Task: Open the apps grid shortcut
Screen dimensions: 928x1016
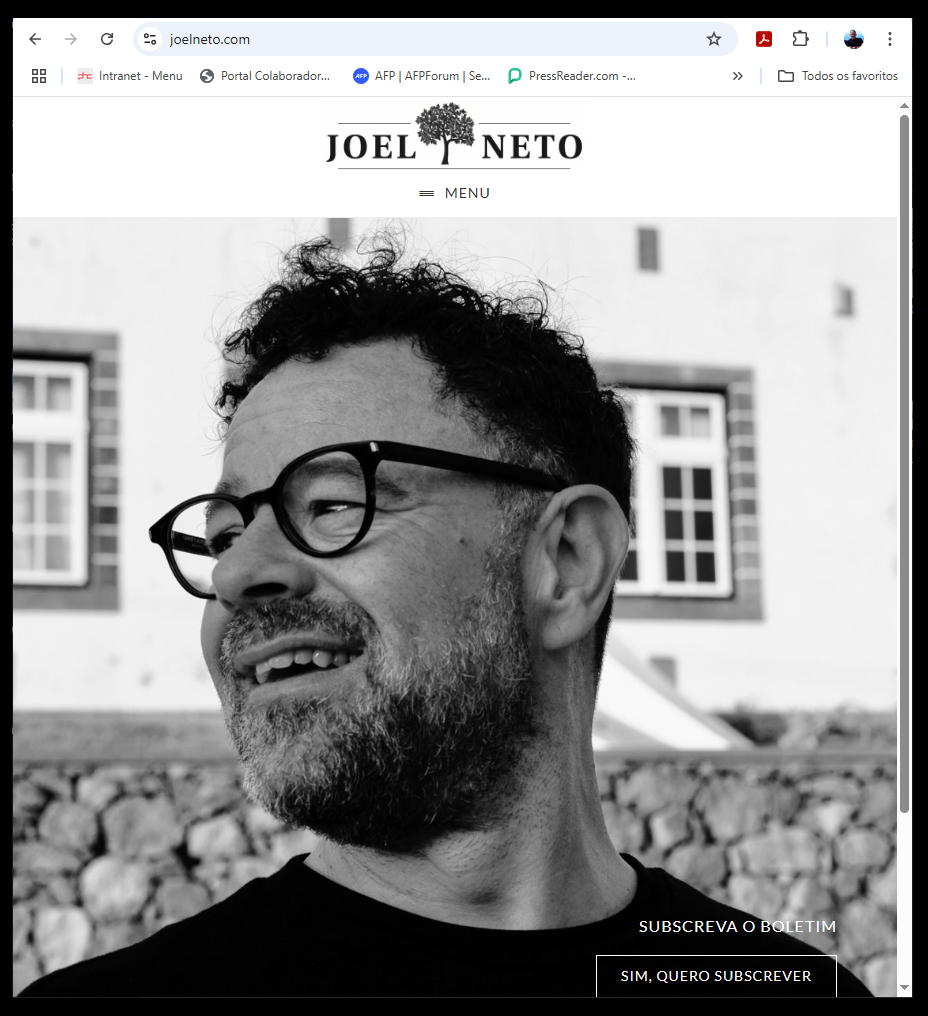Action: tap(39, 76)
